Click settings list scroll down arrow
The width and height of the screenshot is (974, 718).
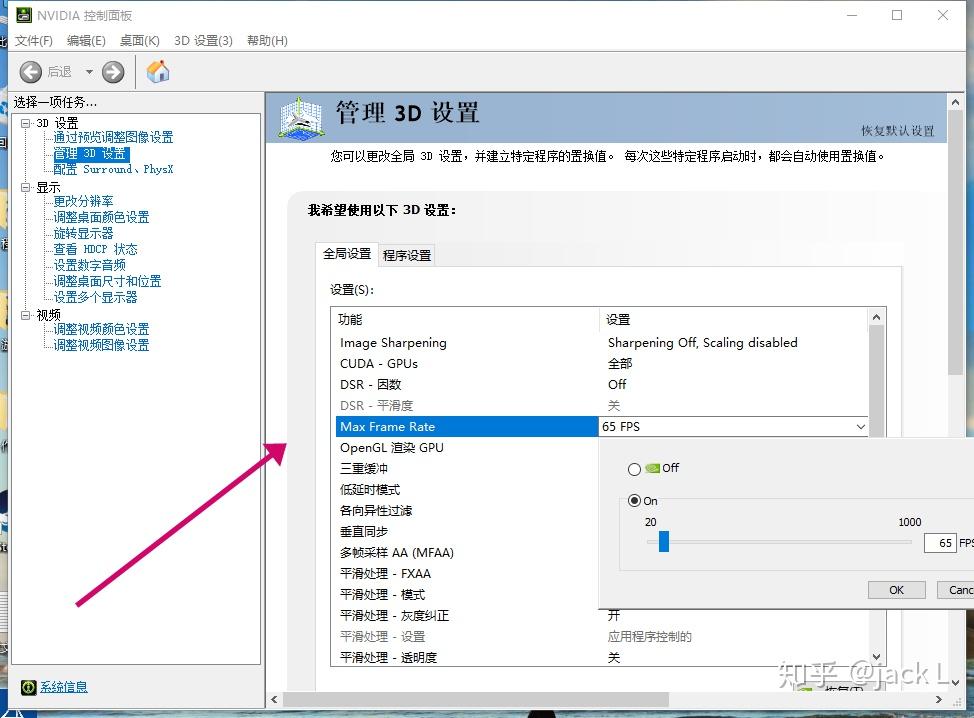click(876, 657)
